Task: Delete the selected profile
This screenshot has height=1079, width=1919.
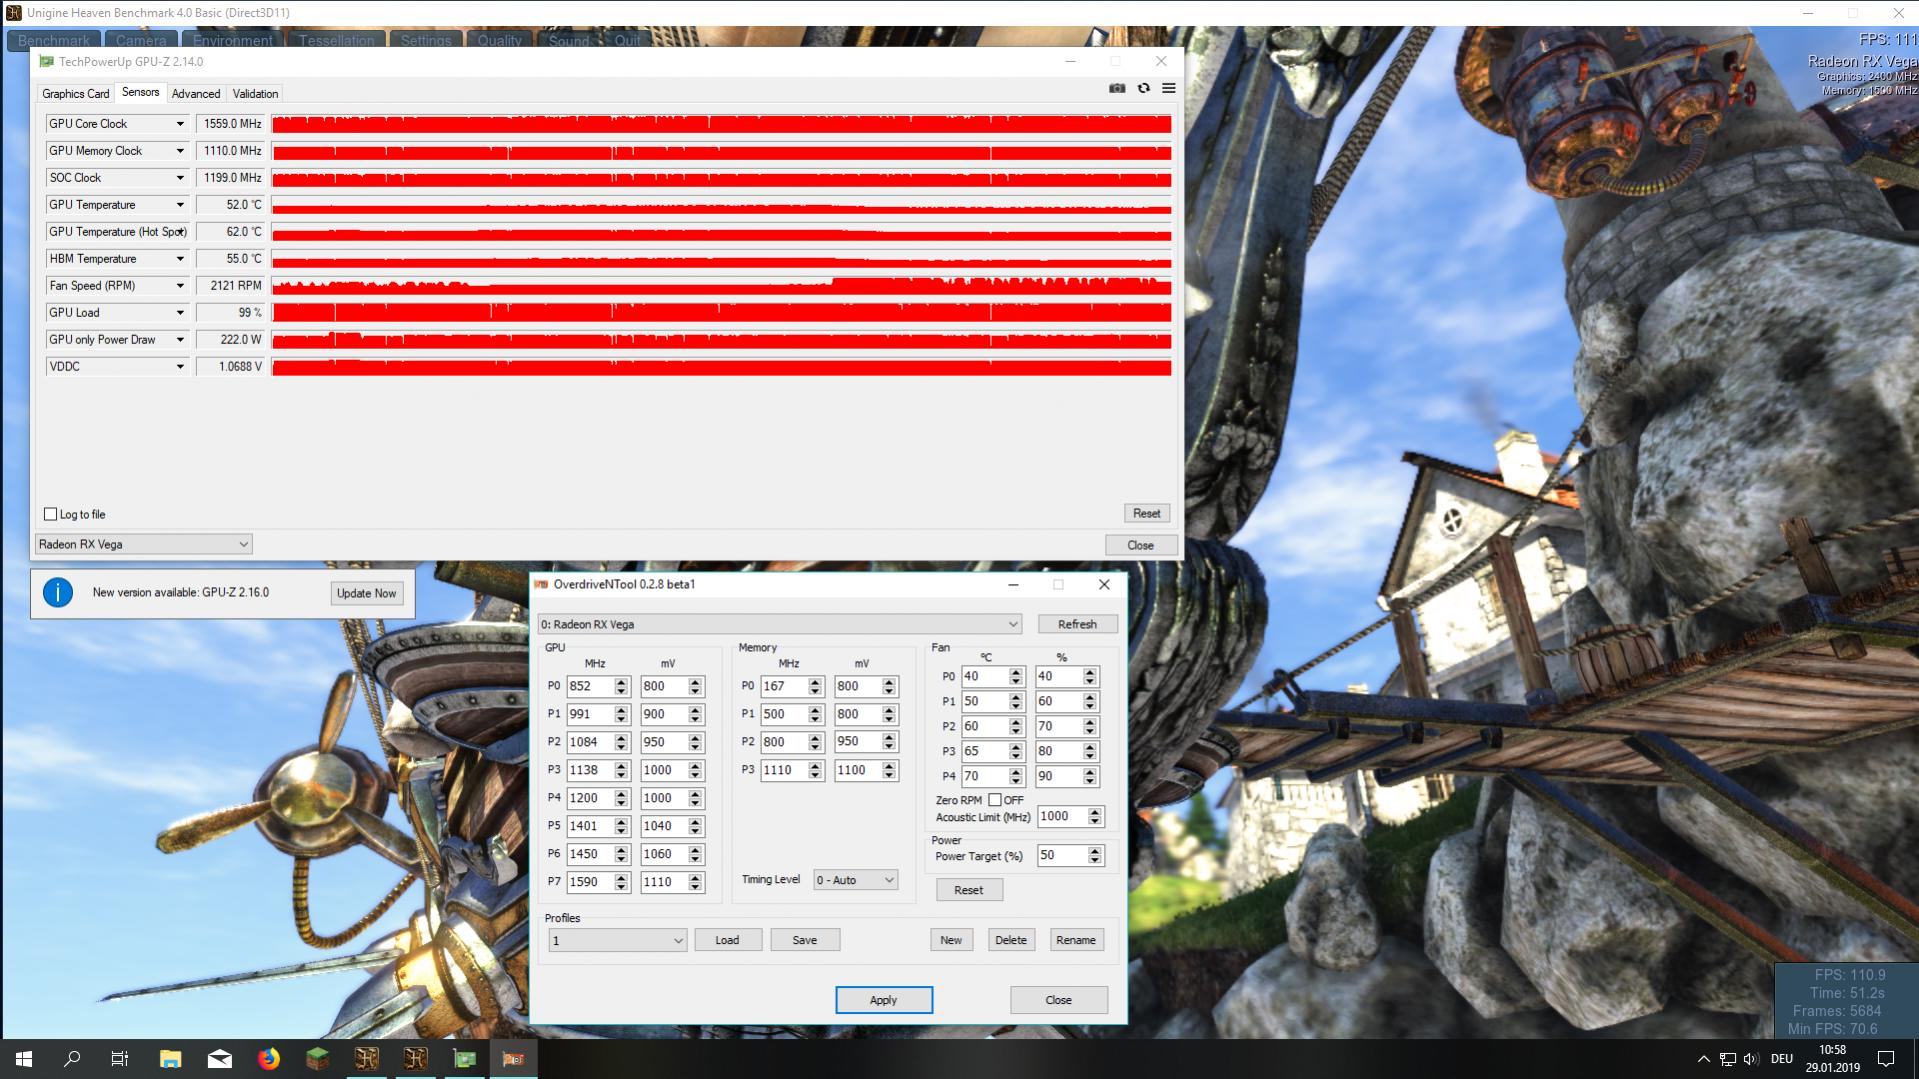Action: pos(1011,940)
